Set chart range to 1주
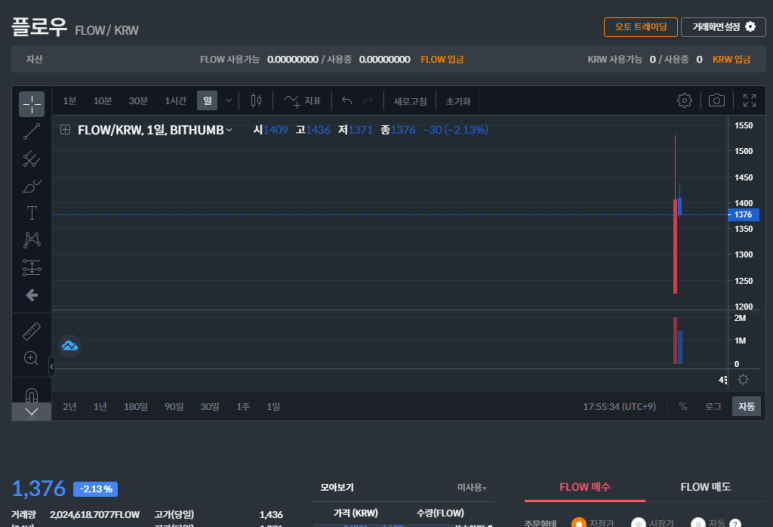The height and width of the screenshot is (527, 773). (243, 407)
